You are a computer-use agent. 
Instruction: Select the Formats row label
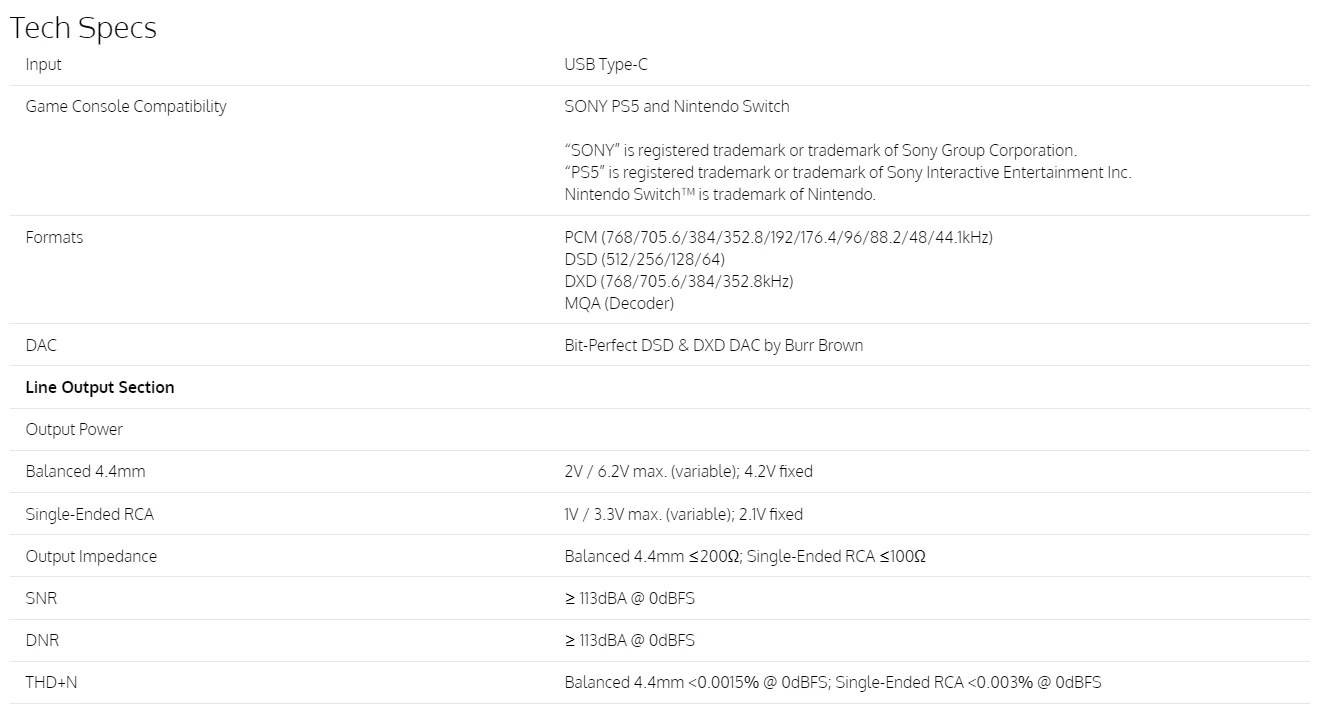click(x=54, y=238)
